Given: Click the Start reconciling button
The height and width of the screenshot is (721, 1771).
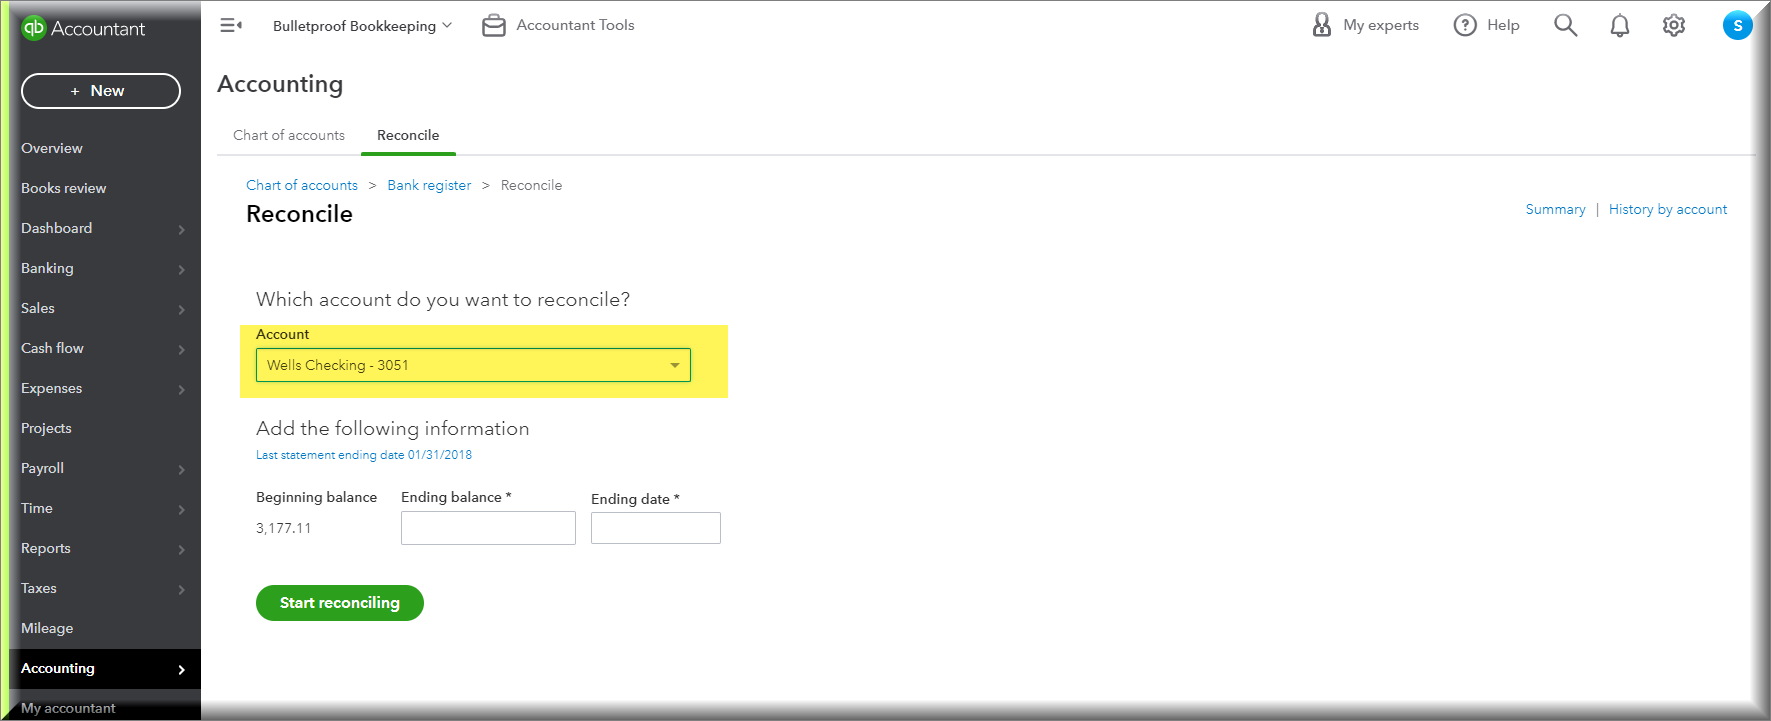Looking at the screenshot, I should click(x=340, y=603).
